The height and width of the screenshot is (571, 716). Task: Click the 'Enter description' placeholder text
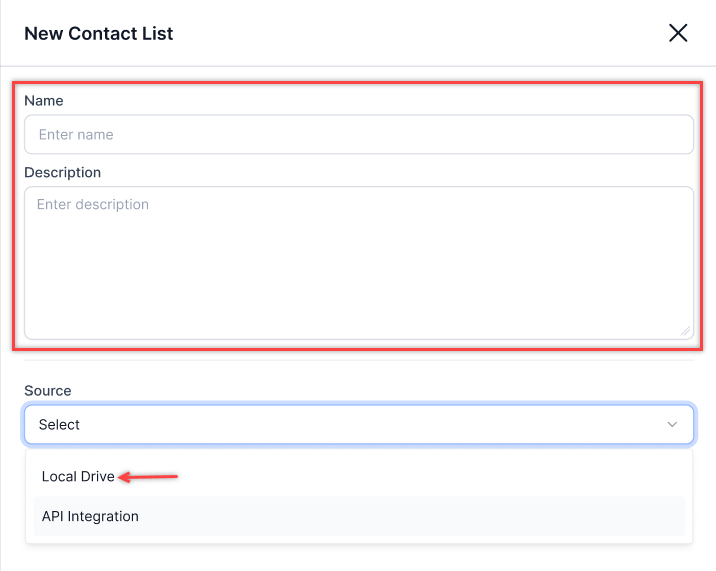pos(93,204)
